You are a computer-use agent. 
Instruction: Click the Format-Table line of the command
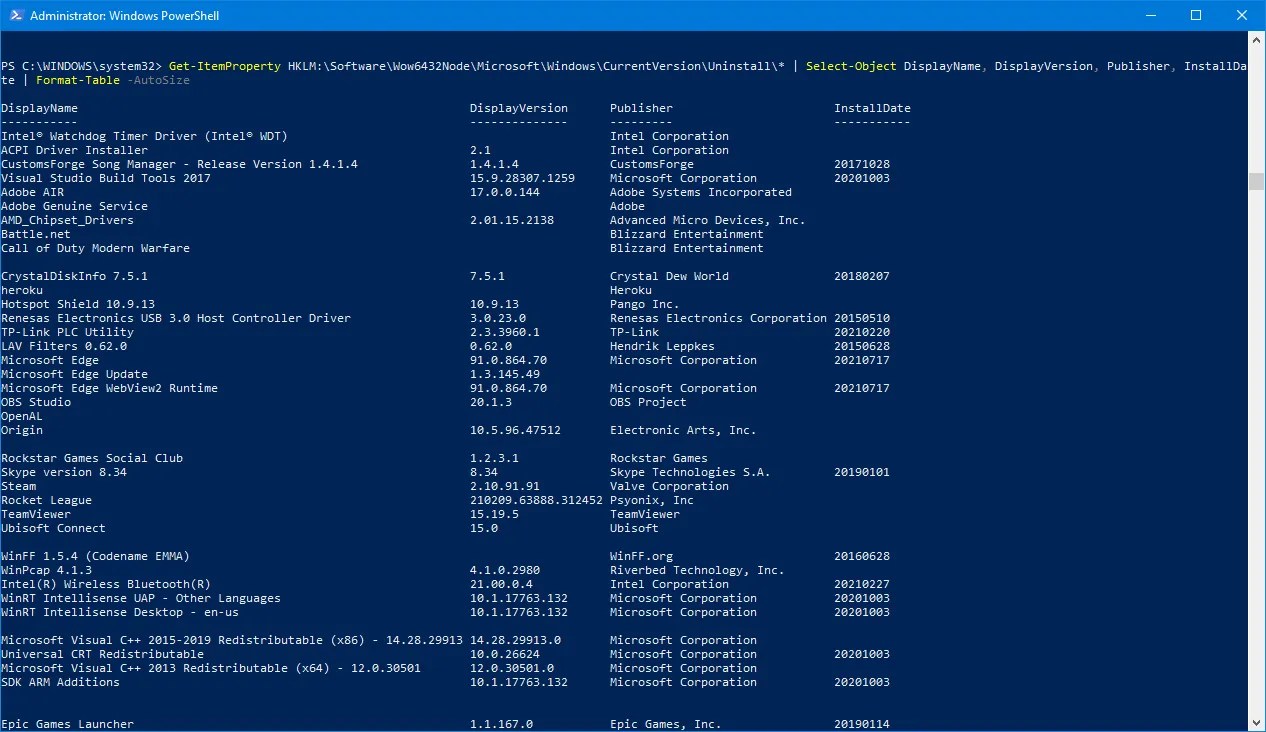point(77,79)
